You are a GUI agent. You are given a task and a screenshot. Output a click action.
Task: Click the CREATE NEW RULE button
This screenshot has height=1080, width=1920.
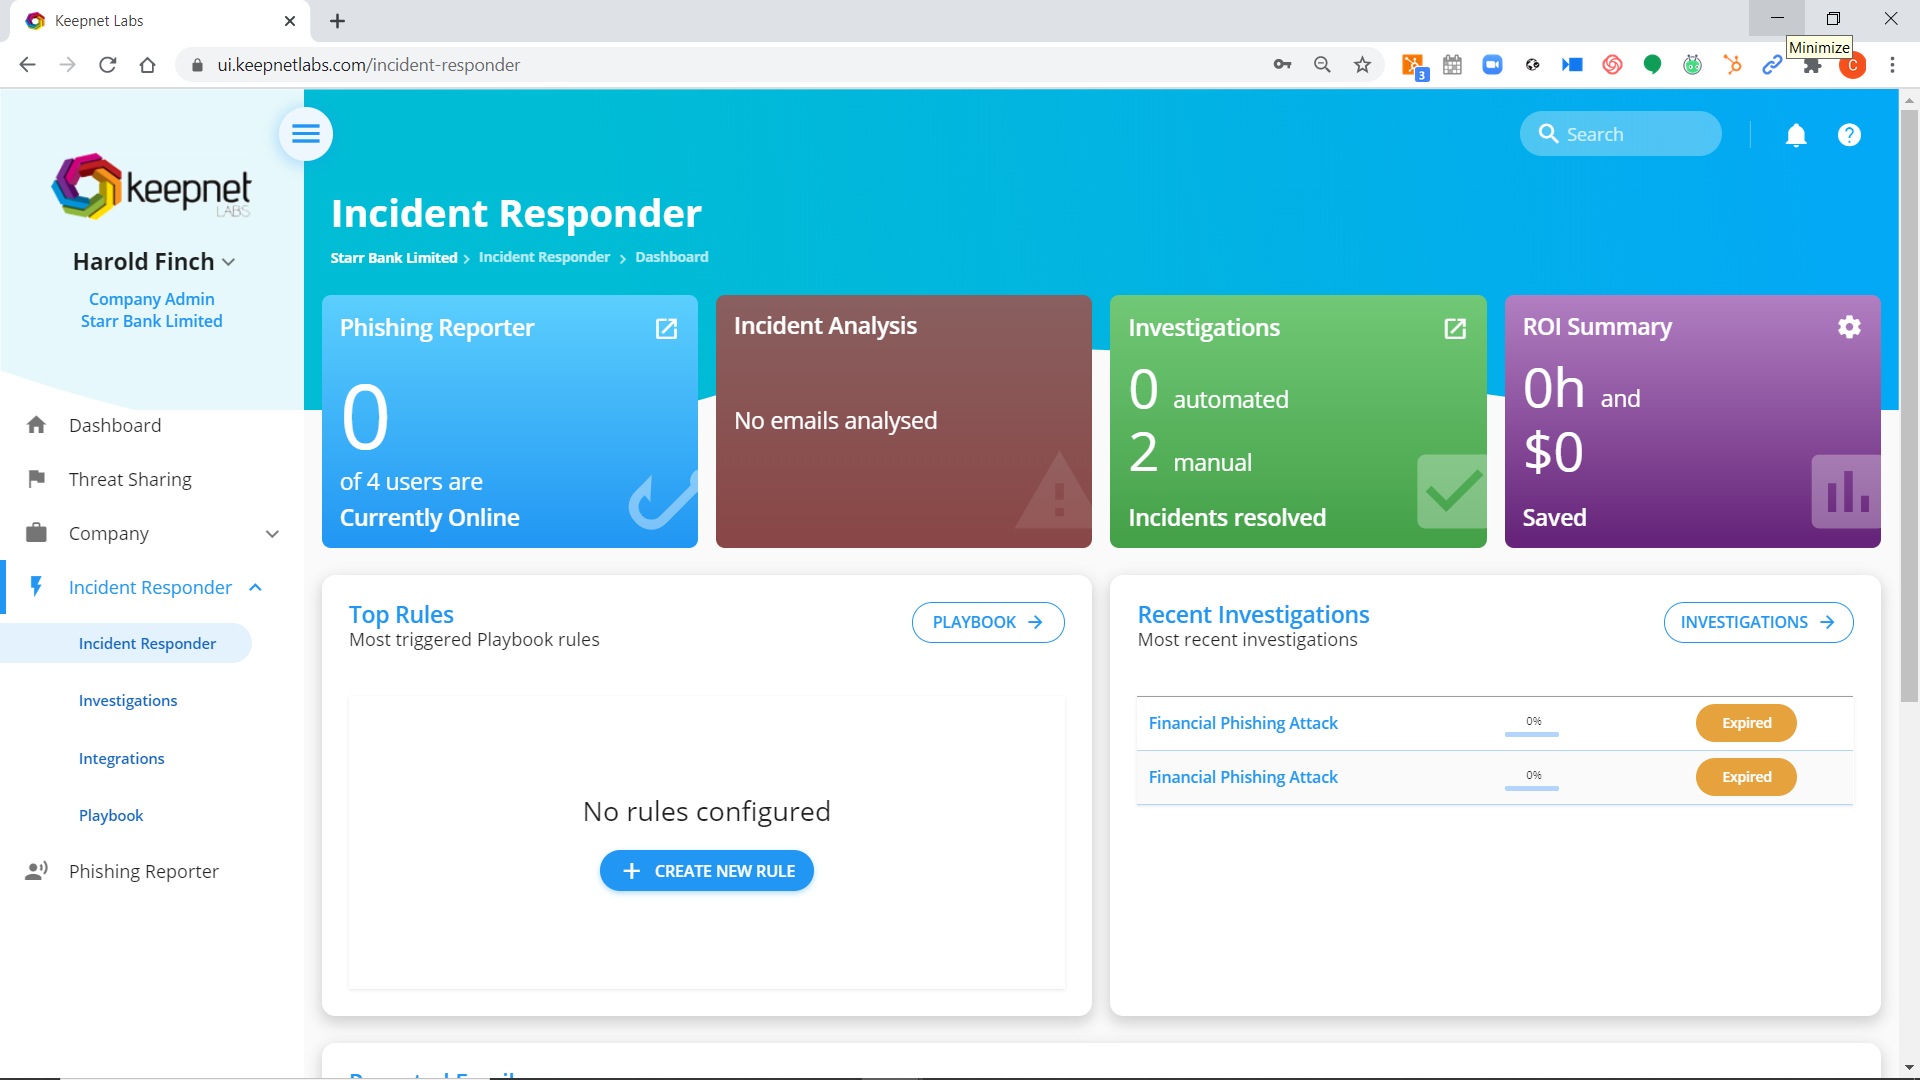coord(706,871)
